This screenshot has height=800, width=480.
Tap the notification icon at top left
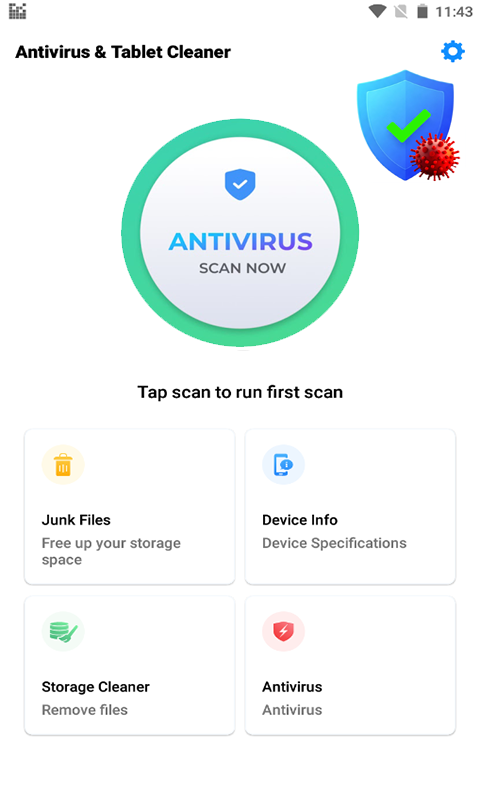pyautogui.click(x=17, y=11)
